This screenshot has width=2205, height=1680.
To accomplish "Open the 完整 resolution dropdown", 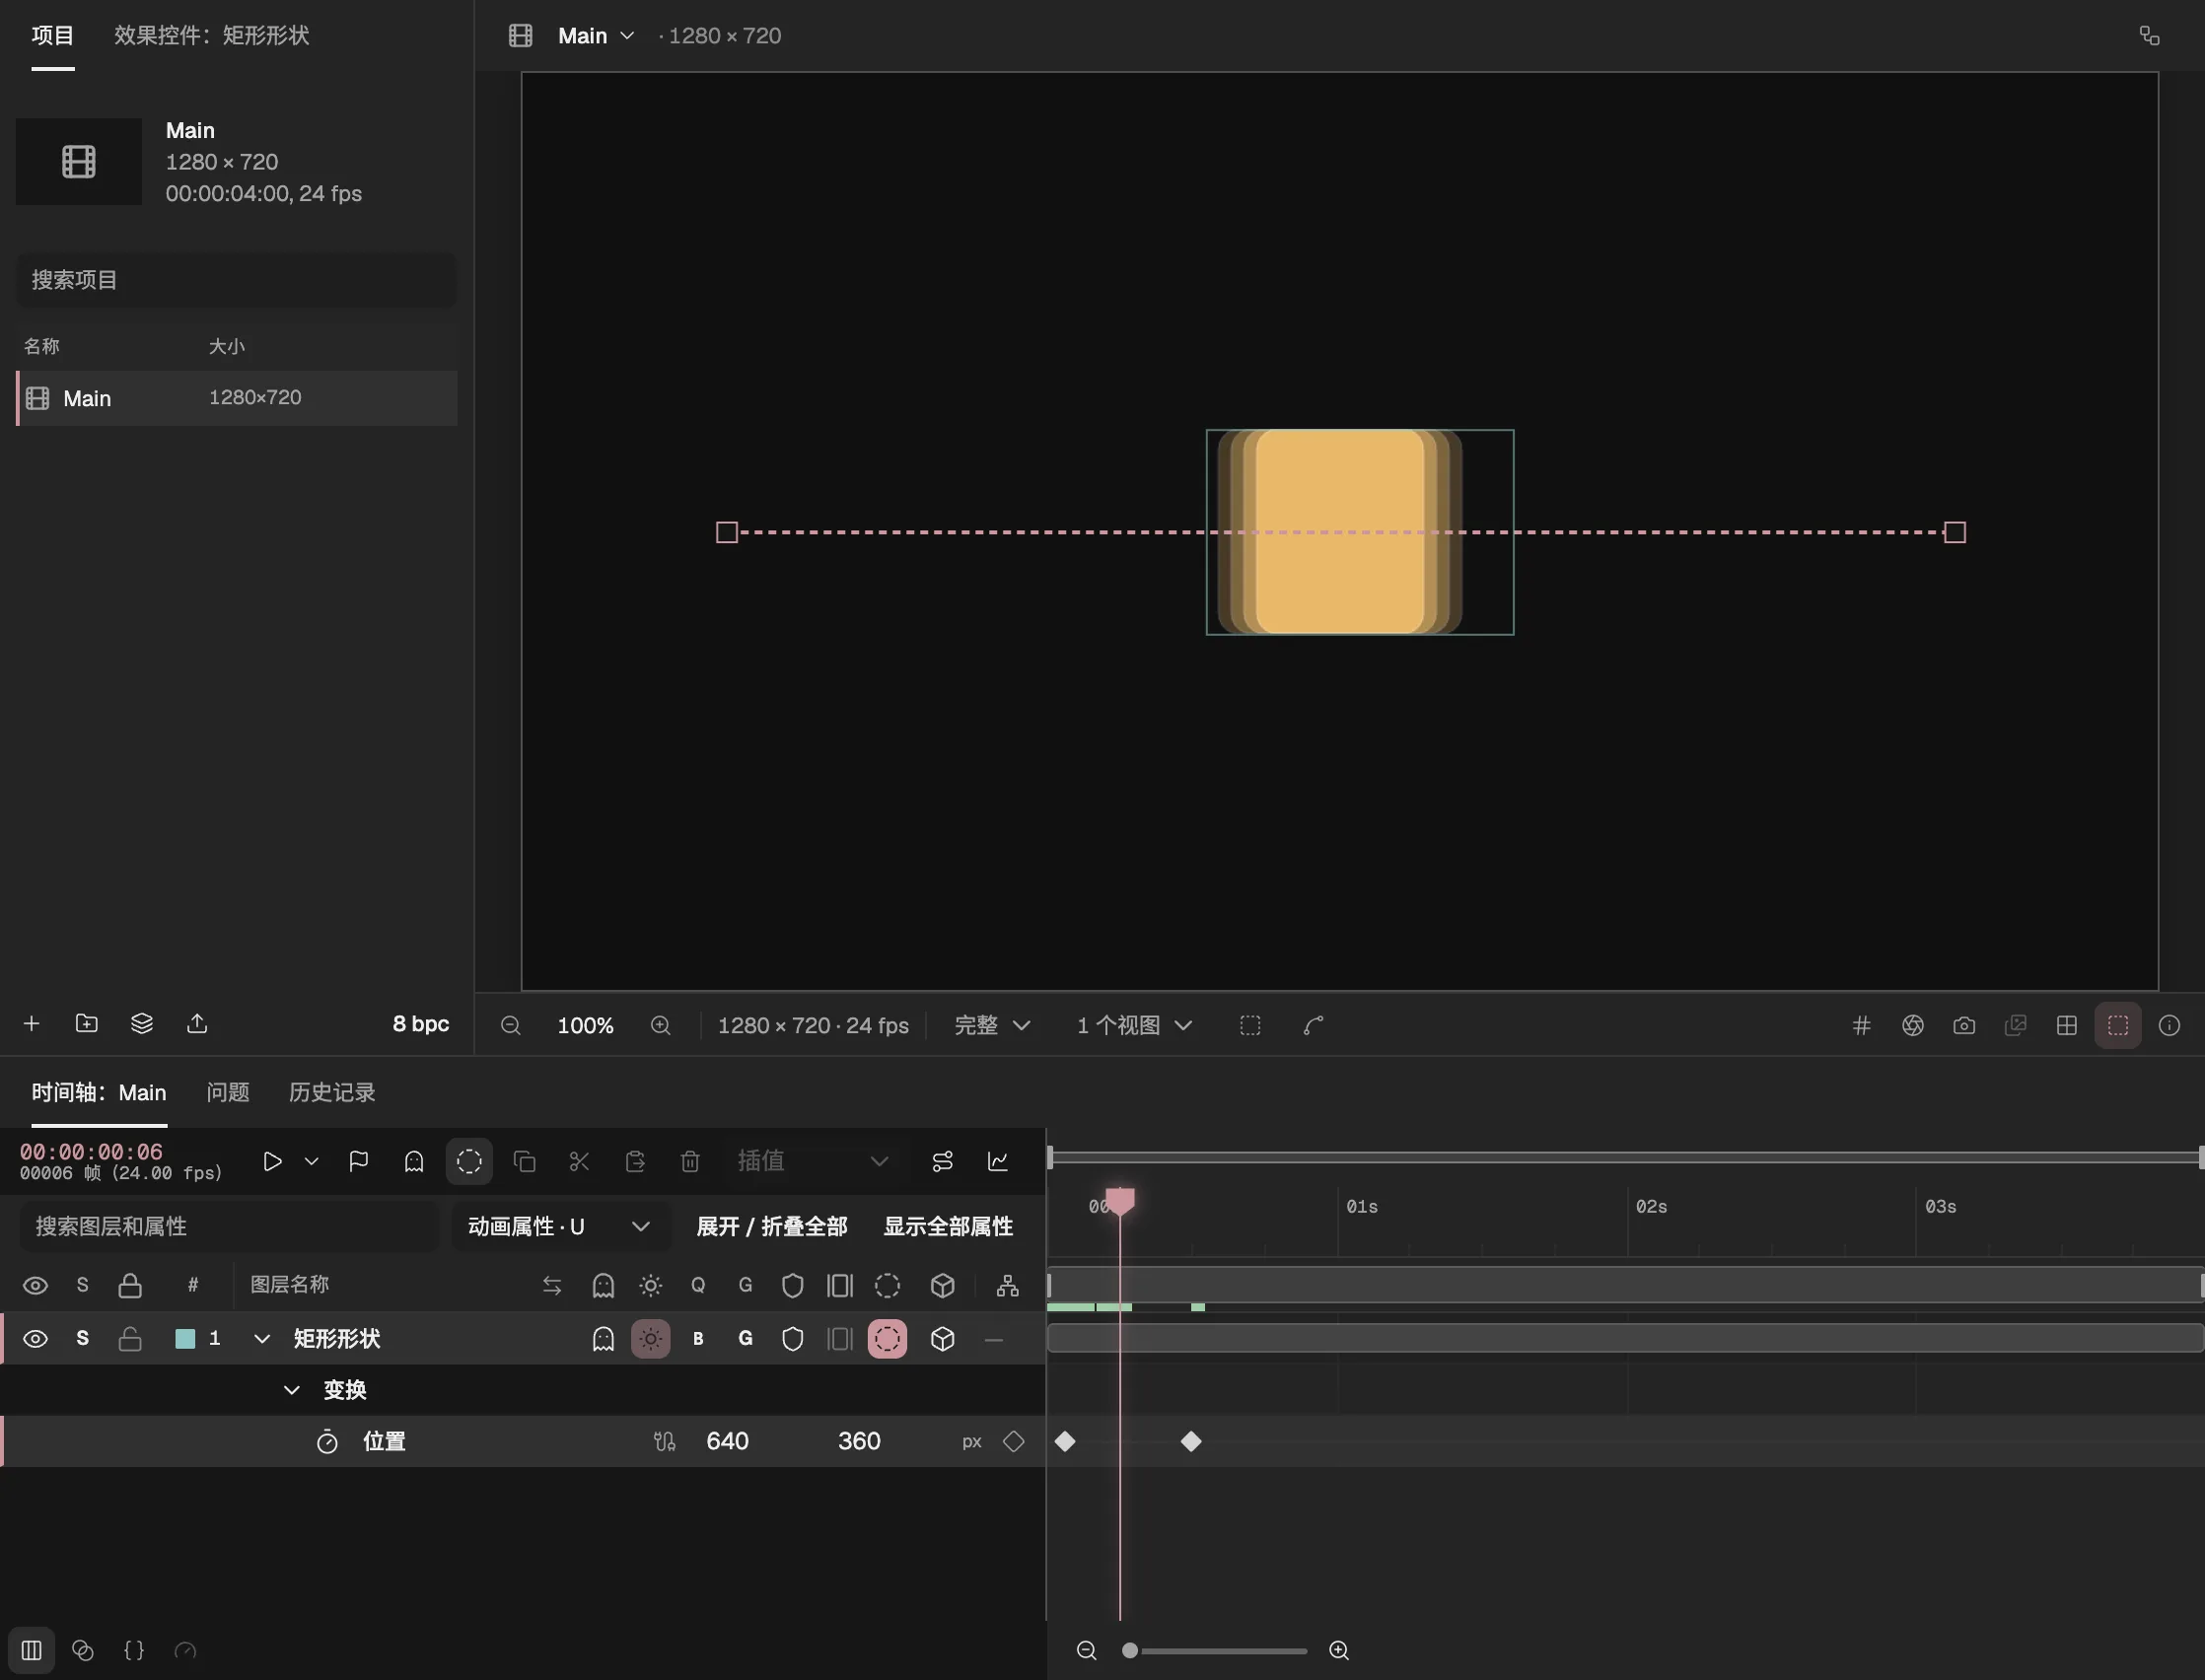I will point(992,1025).
